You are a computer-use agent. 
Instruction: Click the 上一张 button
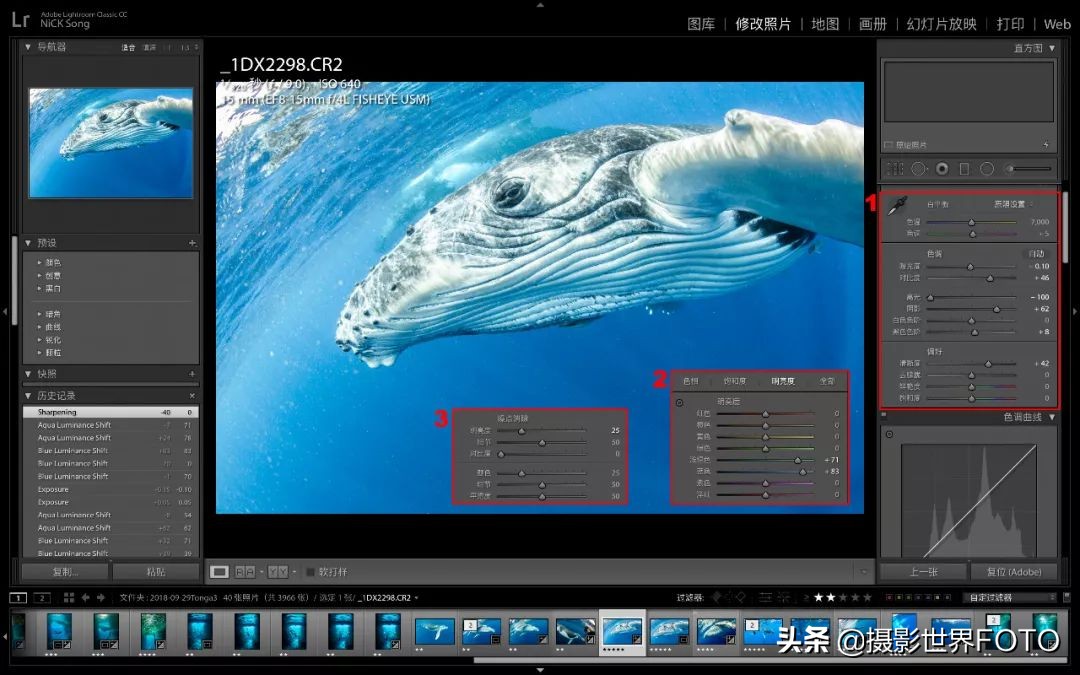click(923, 572)
